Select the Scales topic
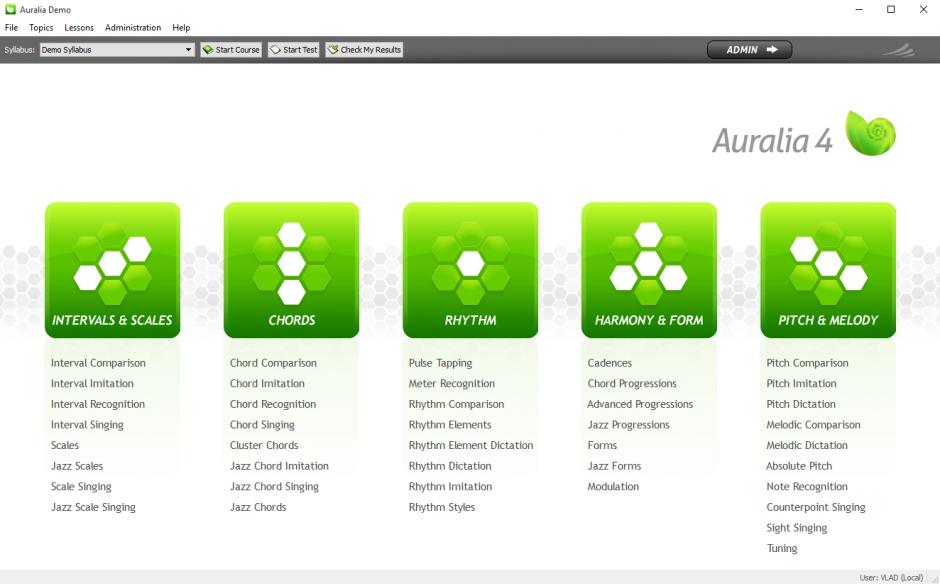The width and height of the screenshot is (940, 584). pos(65,445)
